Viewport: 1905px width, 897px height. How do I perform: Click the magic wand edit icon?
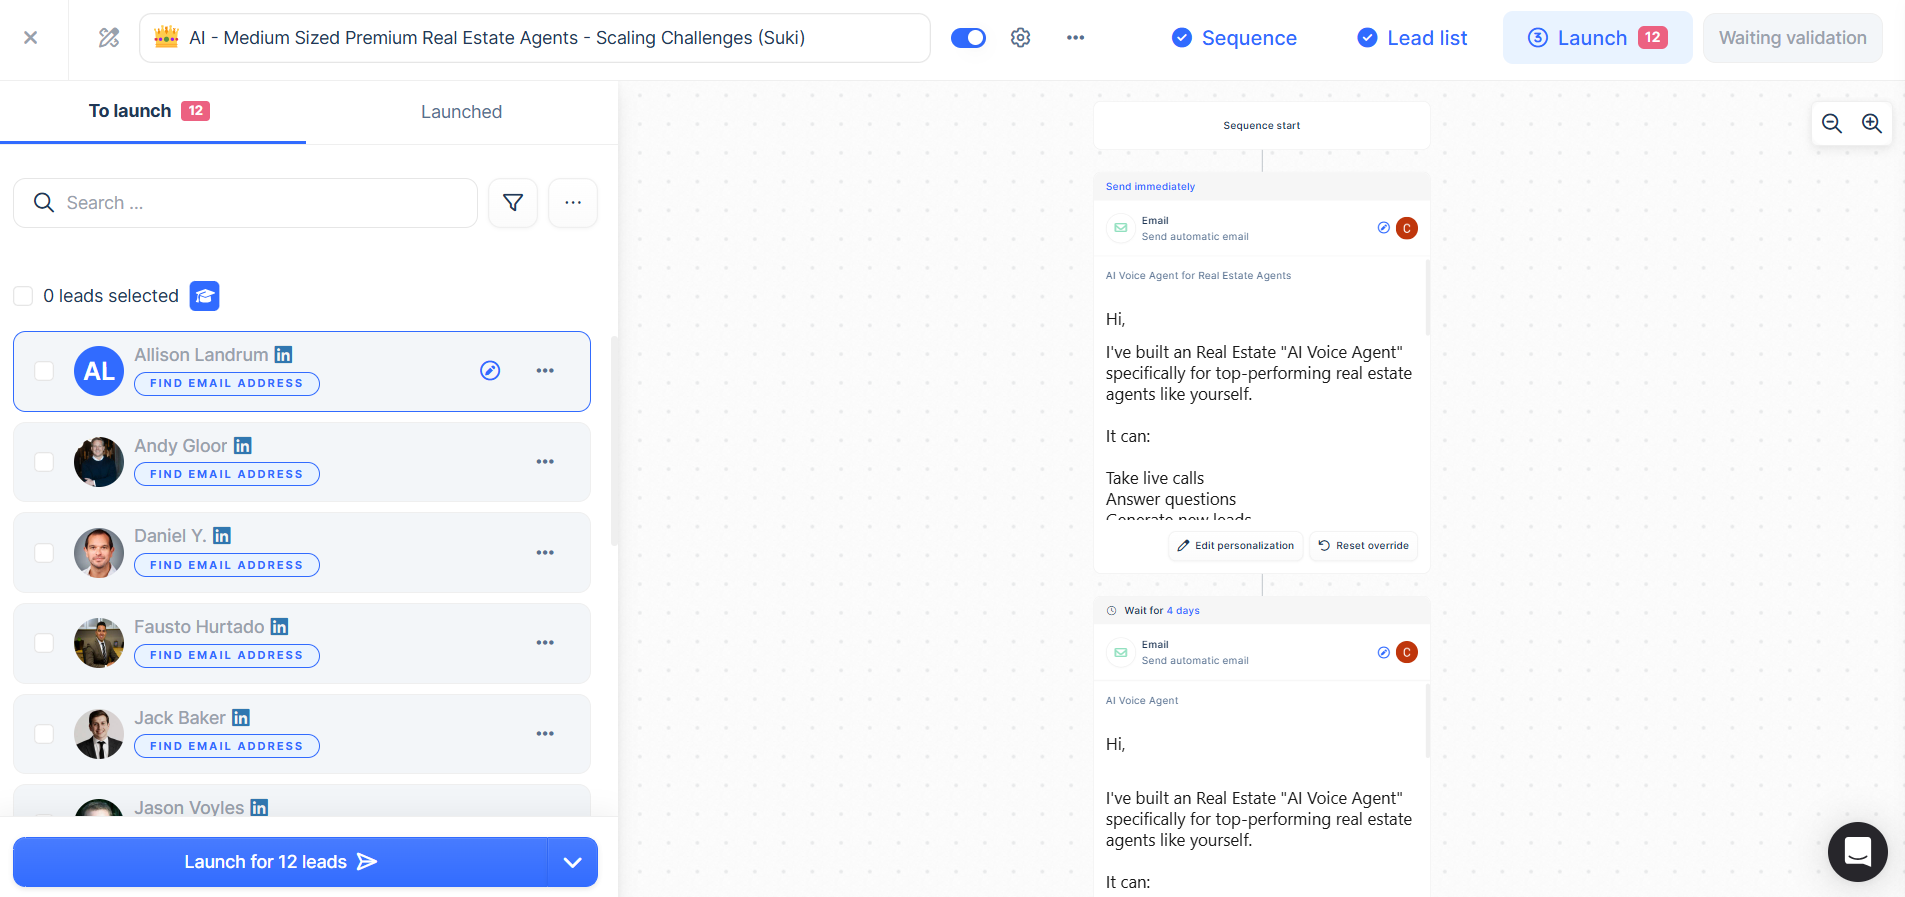[x=109, y=38]
